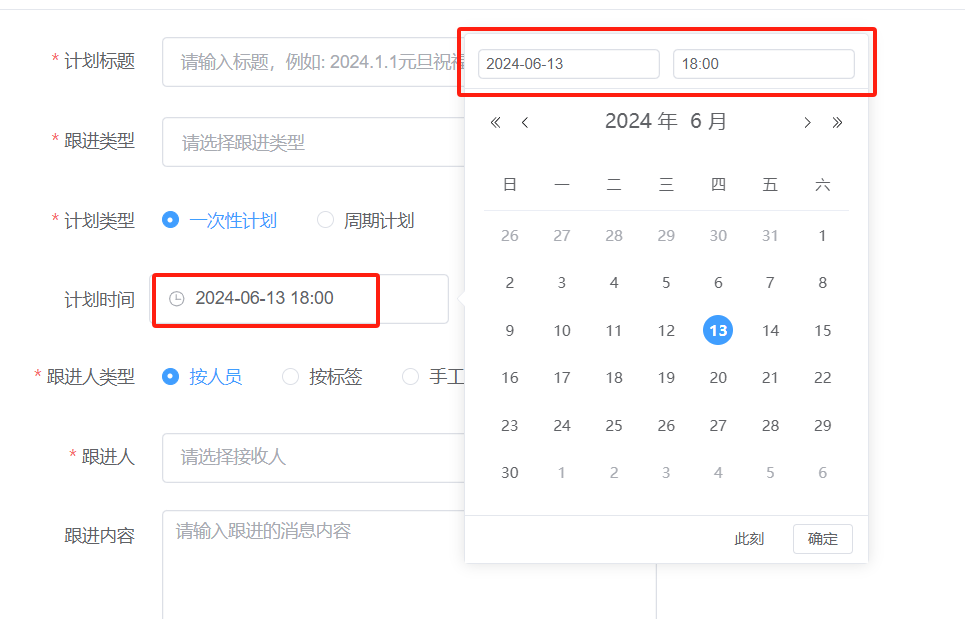Click the date input showing 2024-06-13
Image resolution: width=965 pixels, height=619 pixels.
(568, 64)
